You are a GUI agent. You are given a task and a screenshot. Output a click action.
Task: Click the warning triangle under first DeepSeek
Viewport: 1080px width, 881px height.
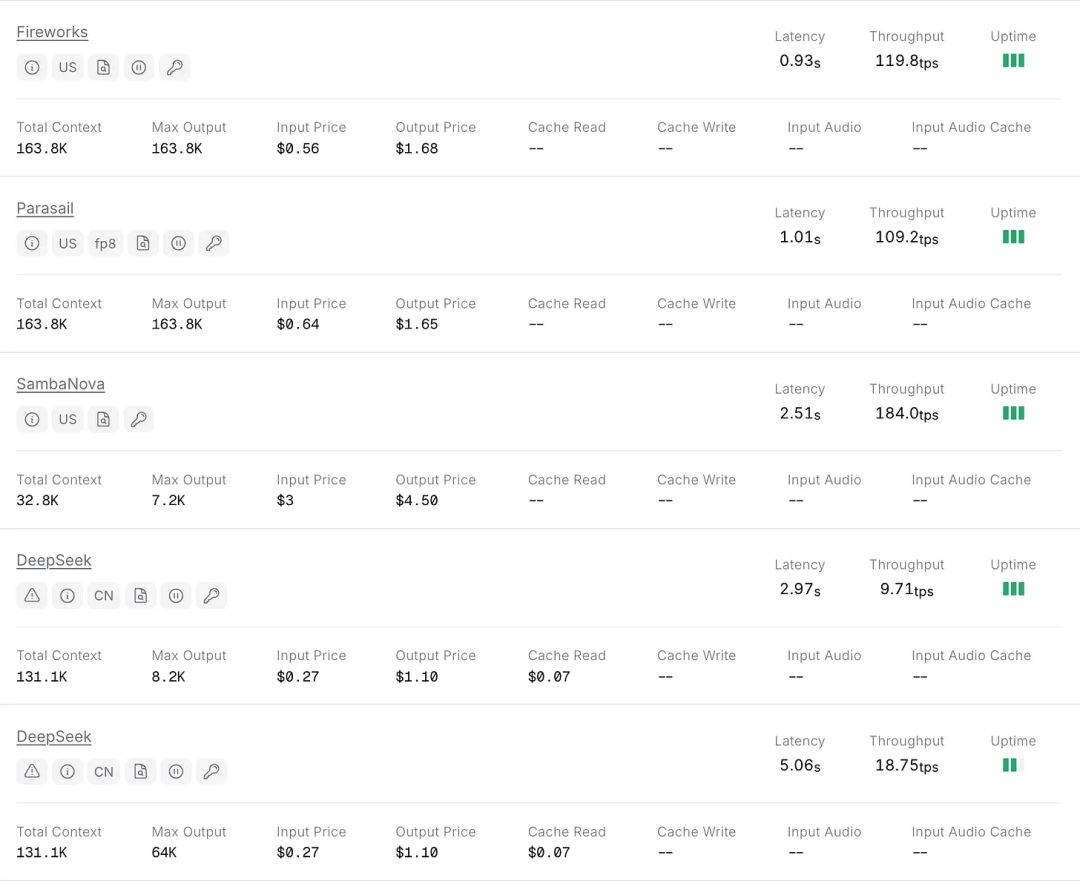pos(32,596)
